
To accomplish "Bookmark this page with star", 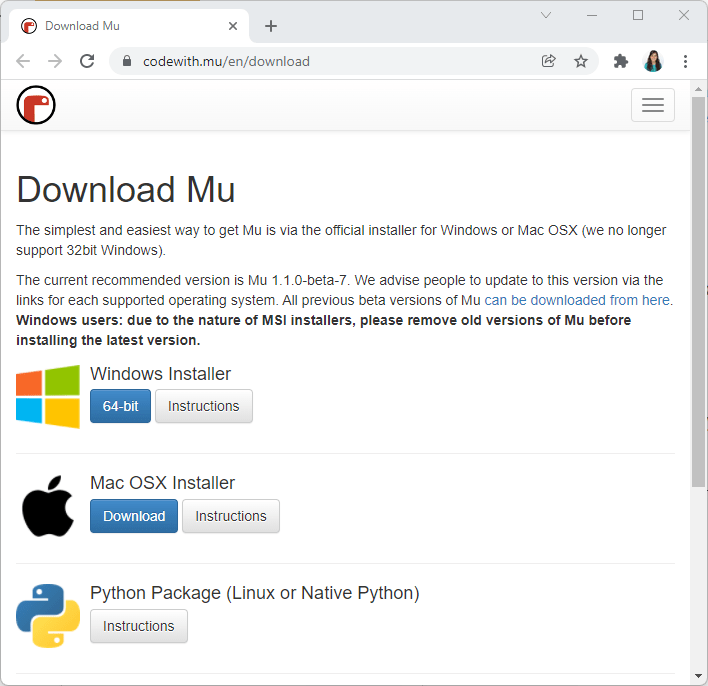I will coord(581,61).
